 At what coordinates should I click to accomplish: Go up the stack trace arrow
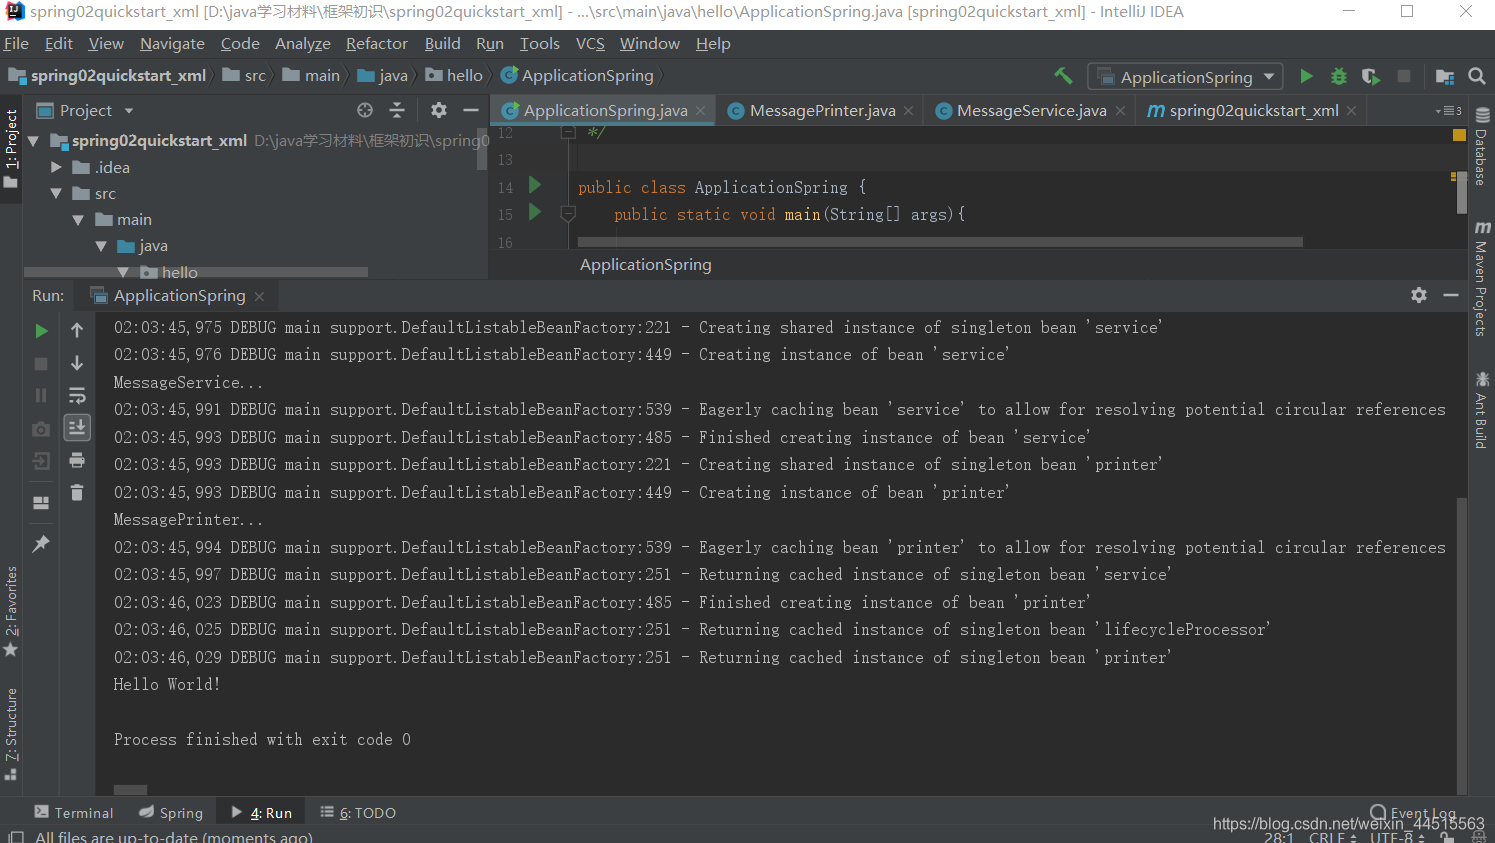[77, 330]
